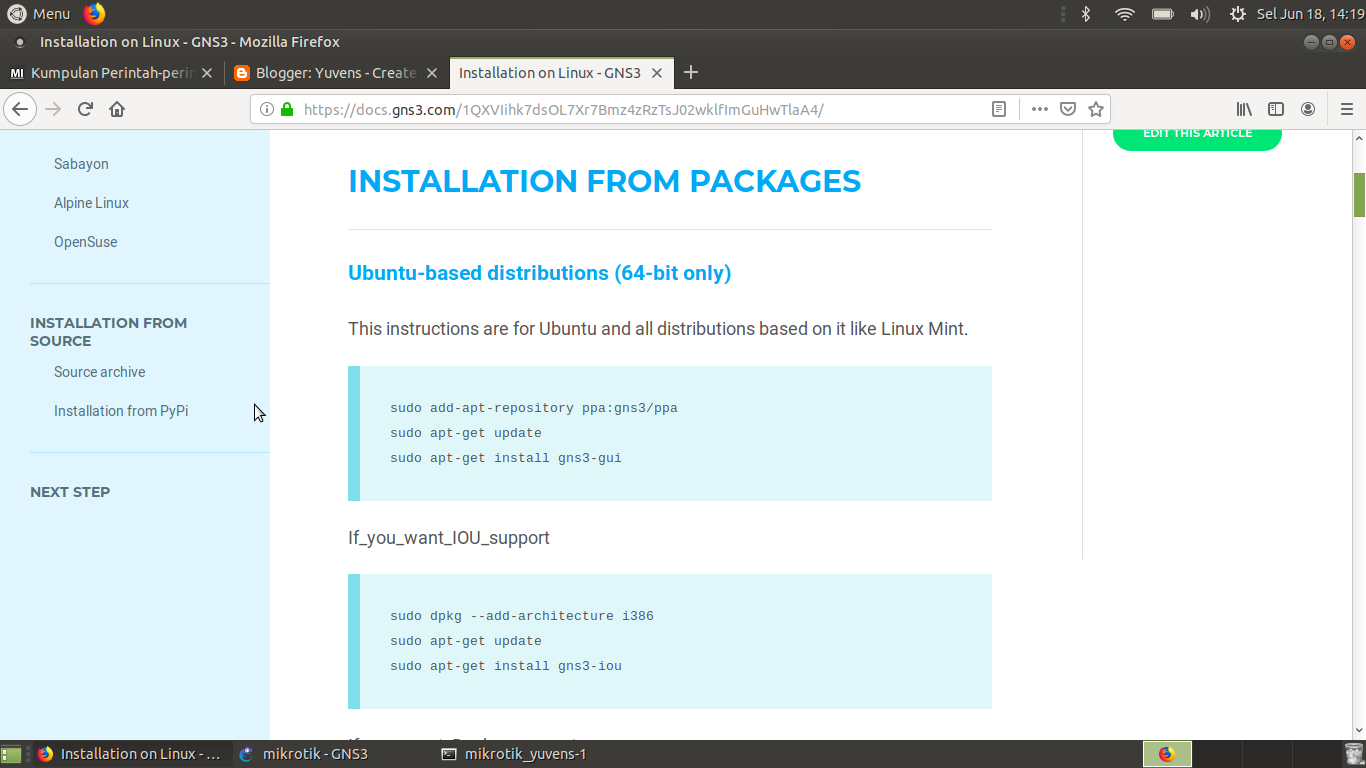The image size is (1366, 768).
Task: Click the green secure connection padlock
Action: tap(287, 109)
